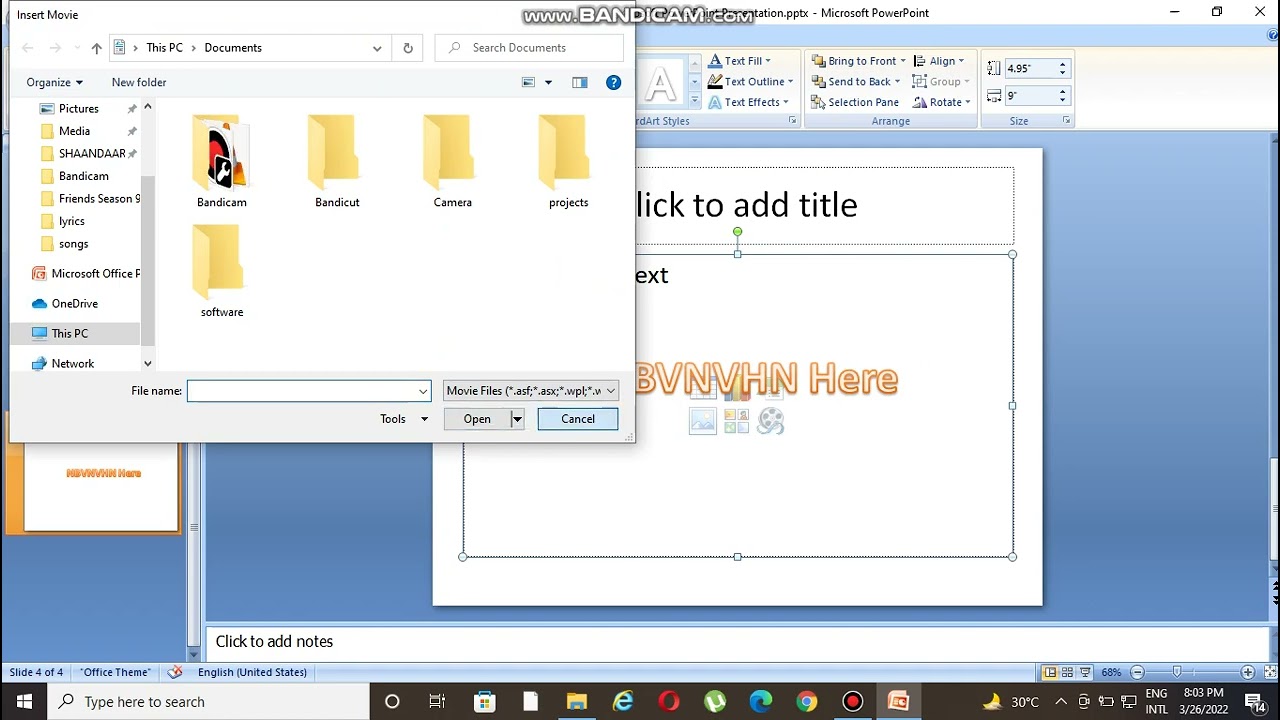Click the Open button arrow
Image resolution: width=1280 pixels, height=720 pixels.
[x=517, y=419]
